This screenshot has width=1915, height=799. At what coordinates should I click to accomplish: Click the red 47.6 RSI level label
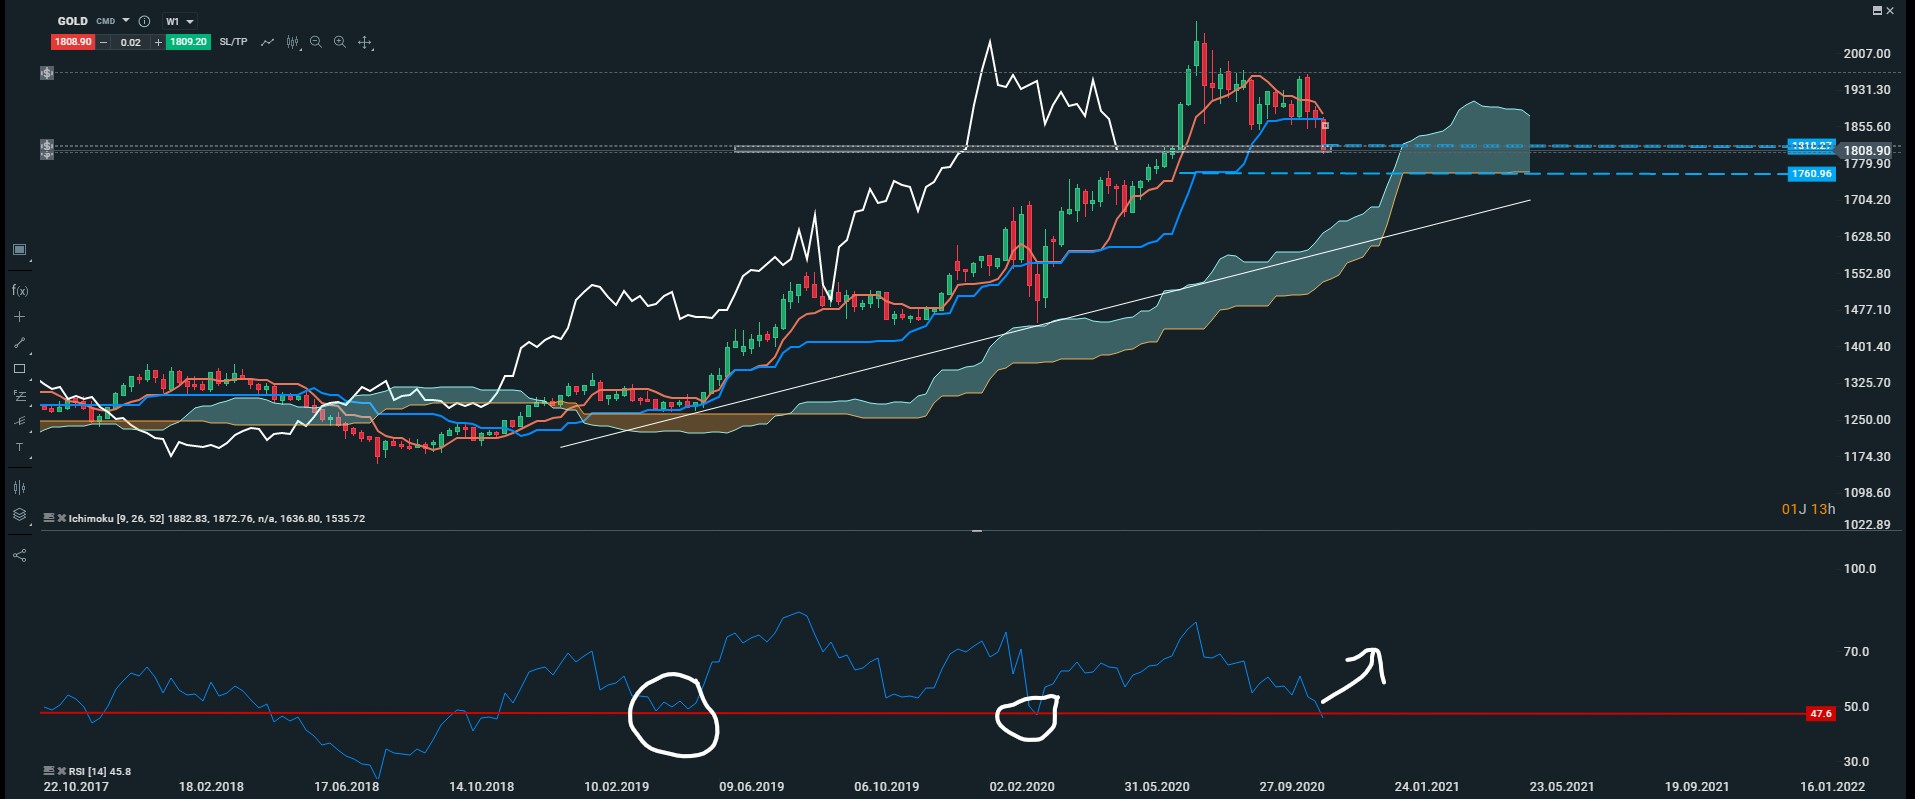(x=1821, y=713)
